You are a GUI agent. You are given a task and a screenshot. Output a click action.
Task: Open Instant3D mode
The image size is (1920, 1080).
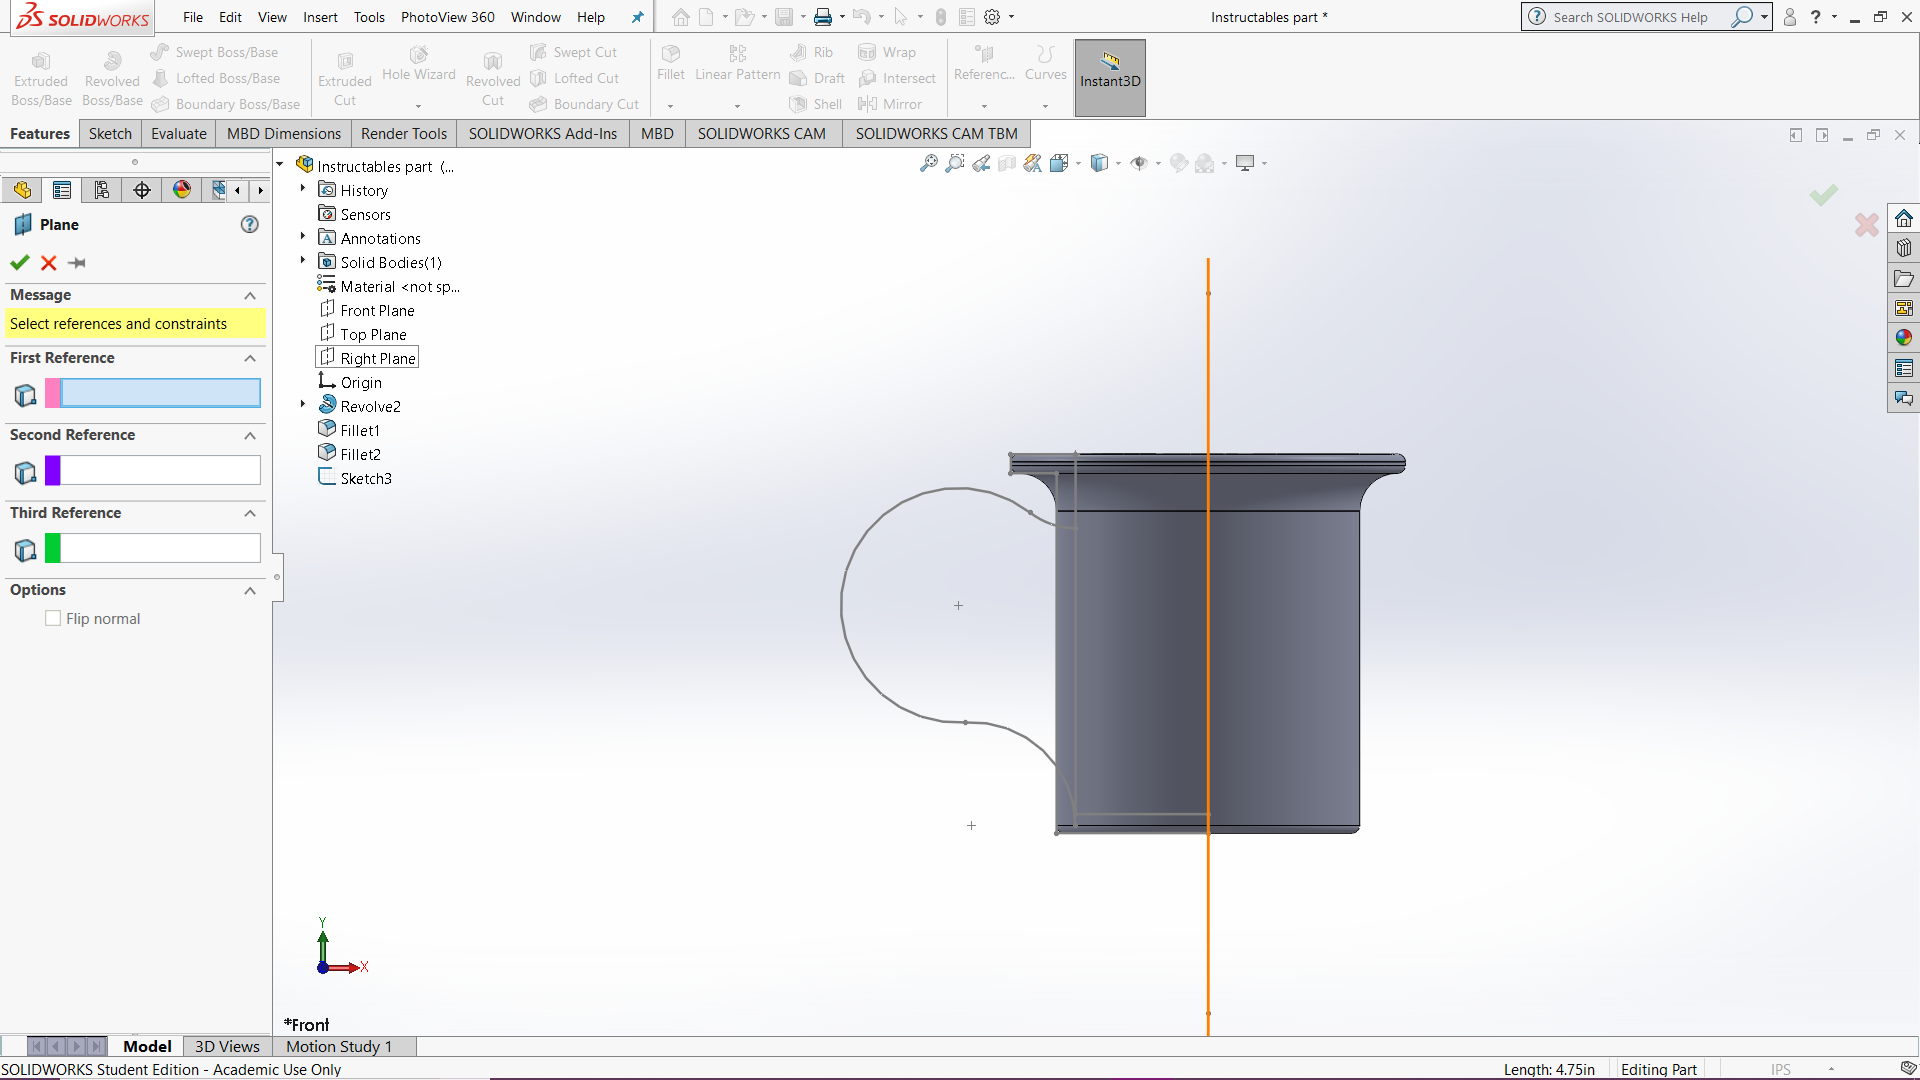click(x=1109, y=77)
